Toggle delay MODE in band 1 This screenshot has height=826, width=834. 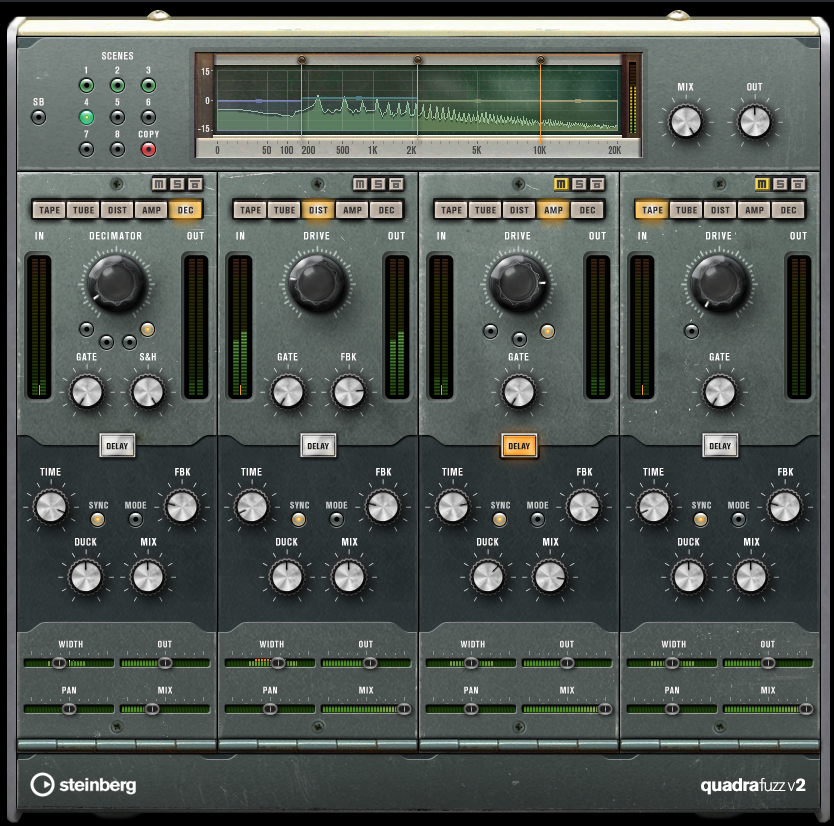[136, 520]
